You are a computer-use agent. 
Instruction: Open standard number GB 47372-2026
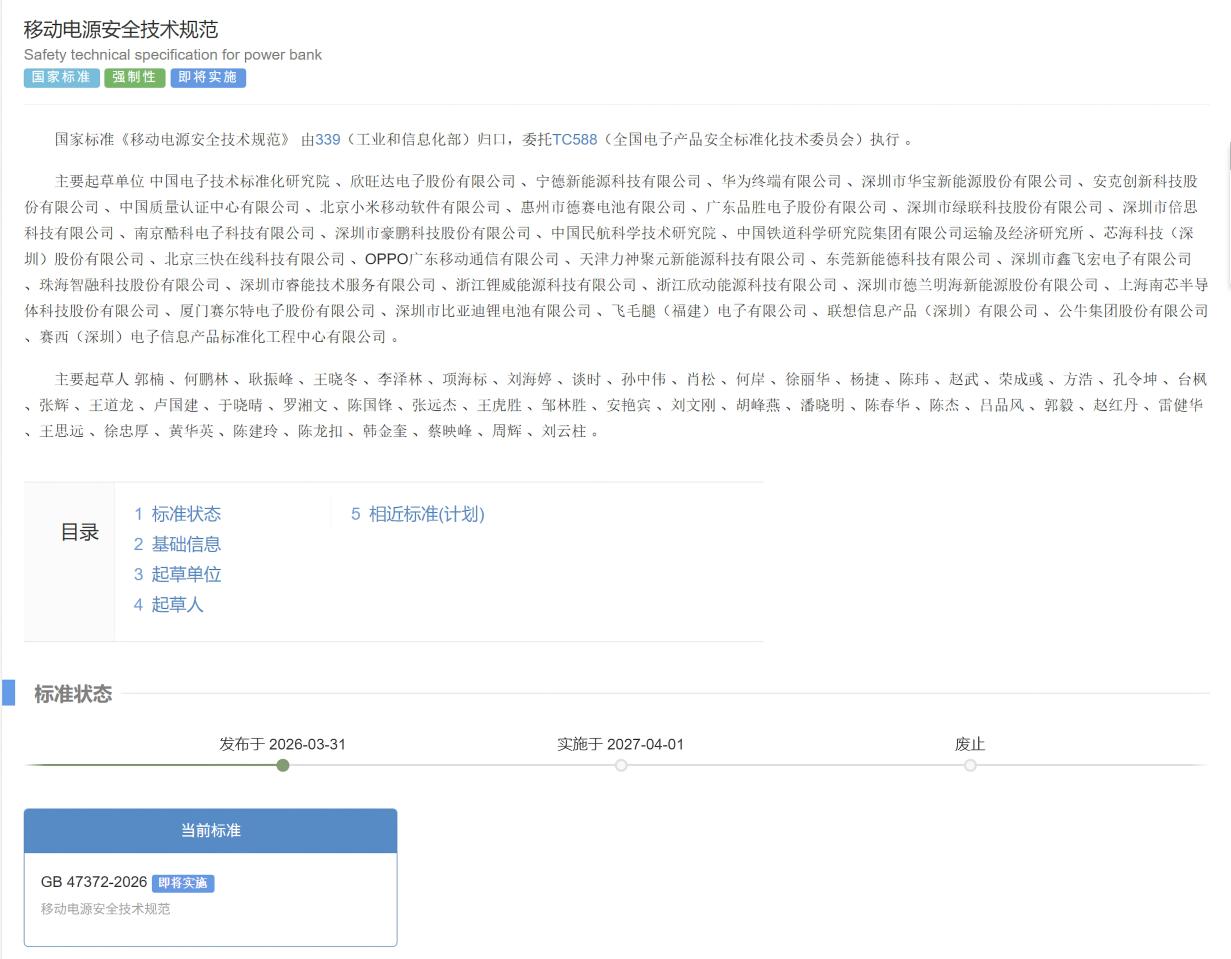click(x=94, y=883)
